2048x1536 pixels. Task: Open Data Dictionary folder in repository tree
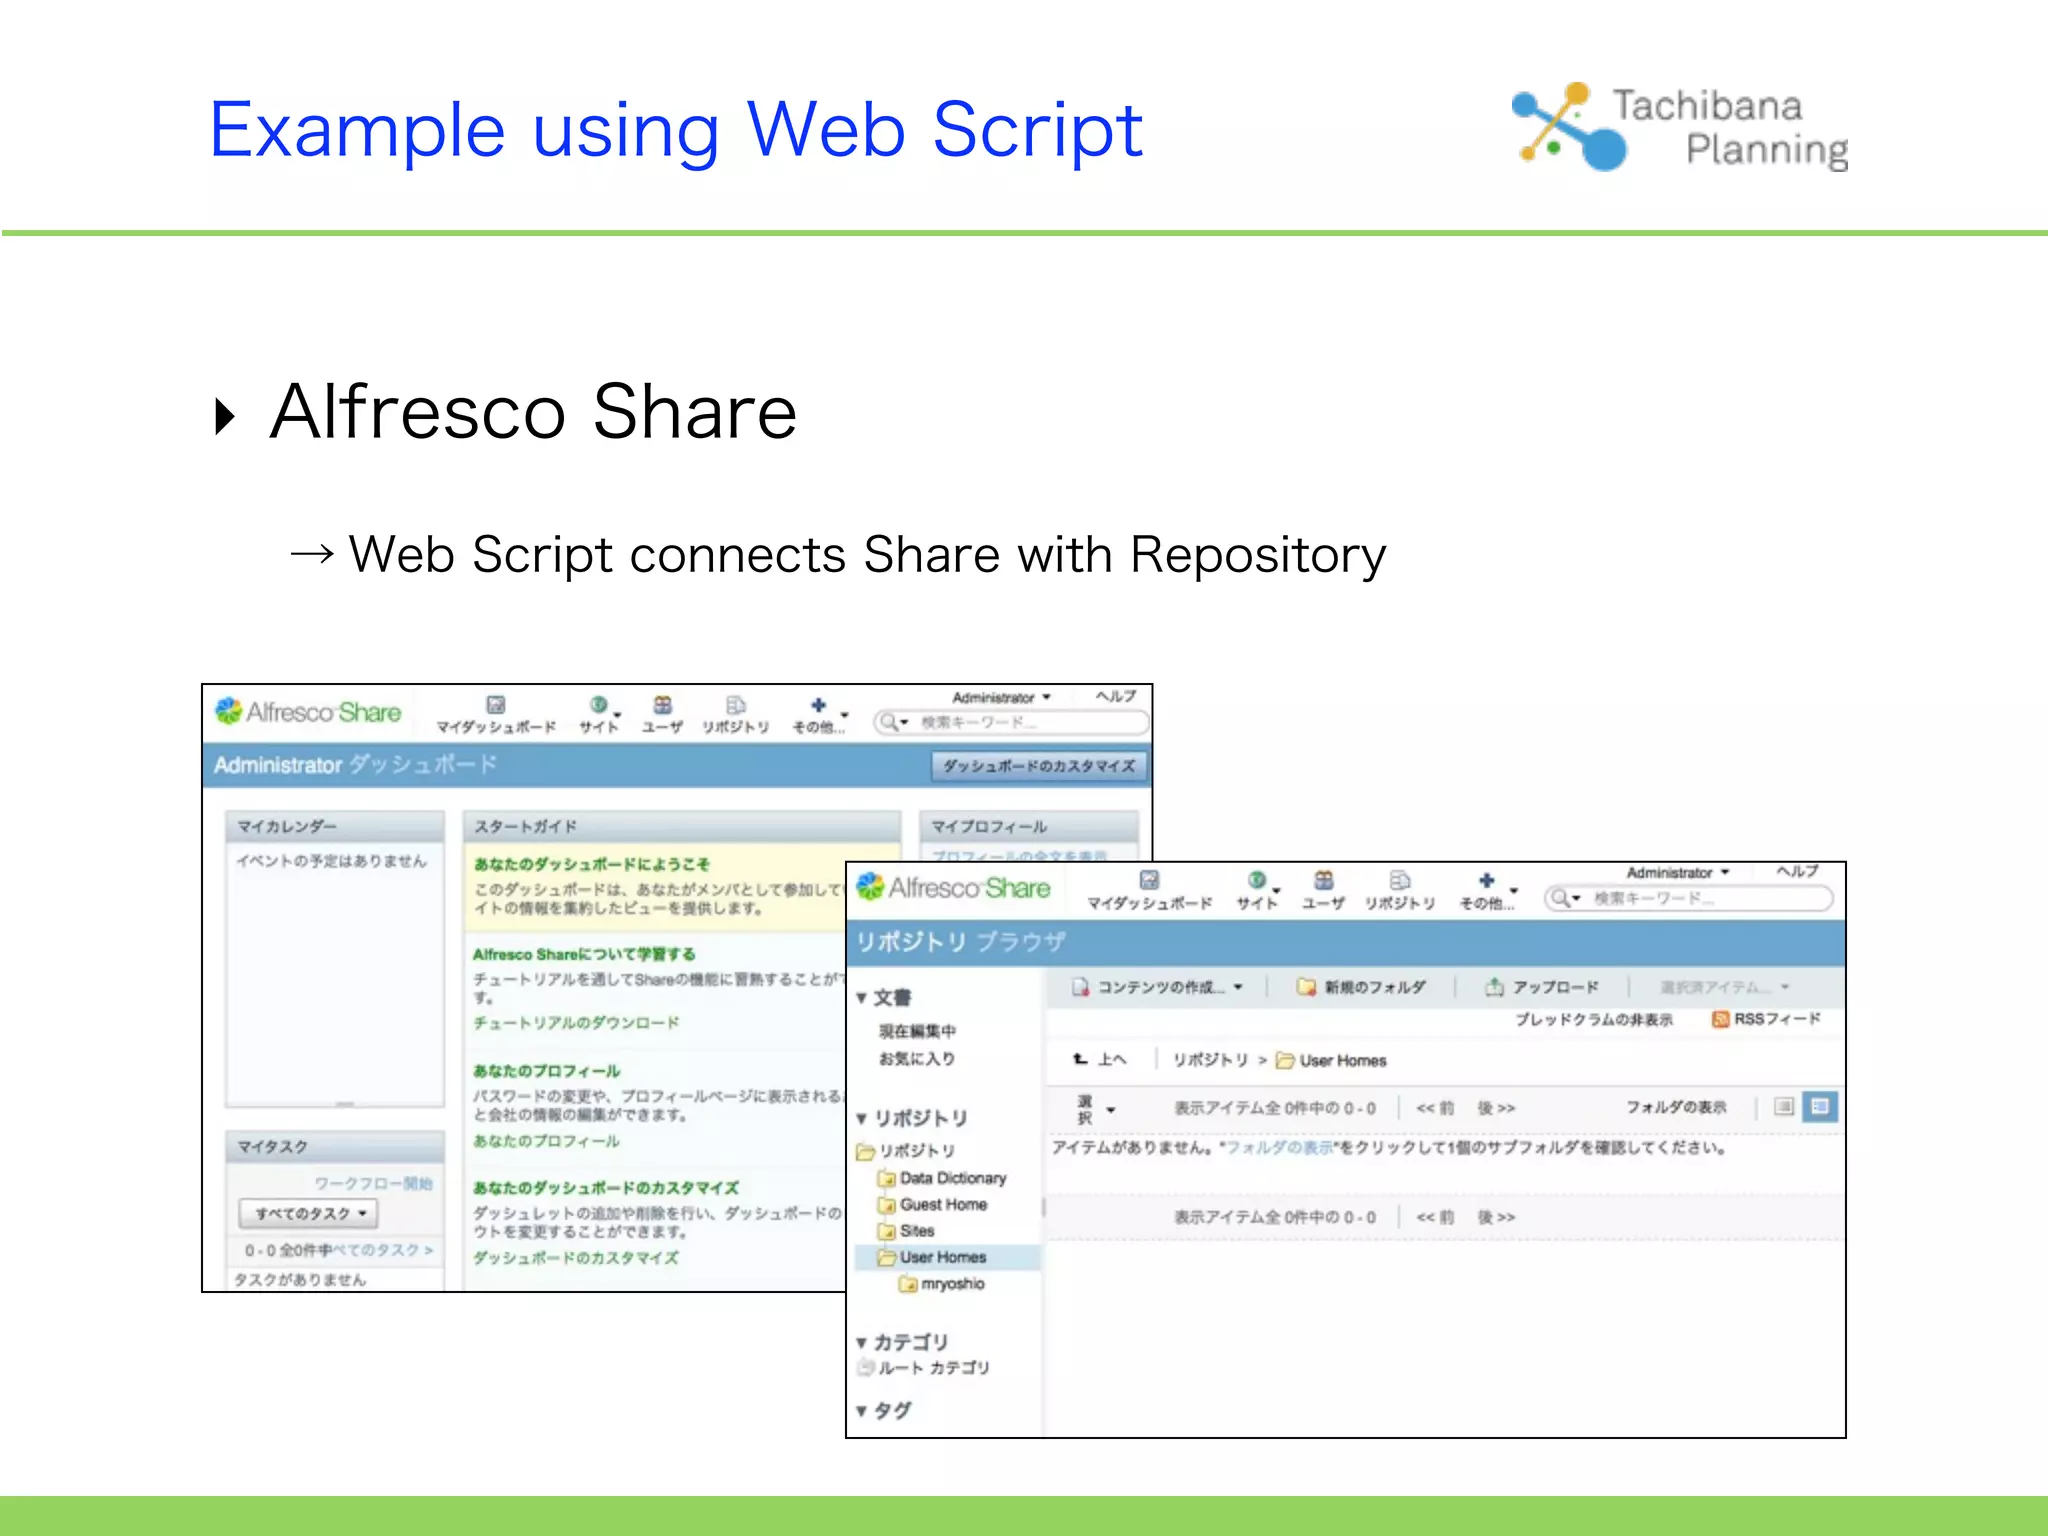[x=951, y=1178]
